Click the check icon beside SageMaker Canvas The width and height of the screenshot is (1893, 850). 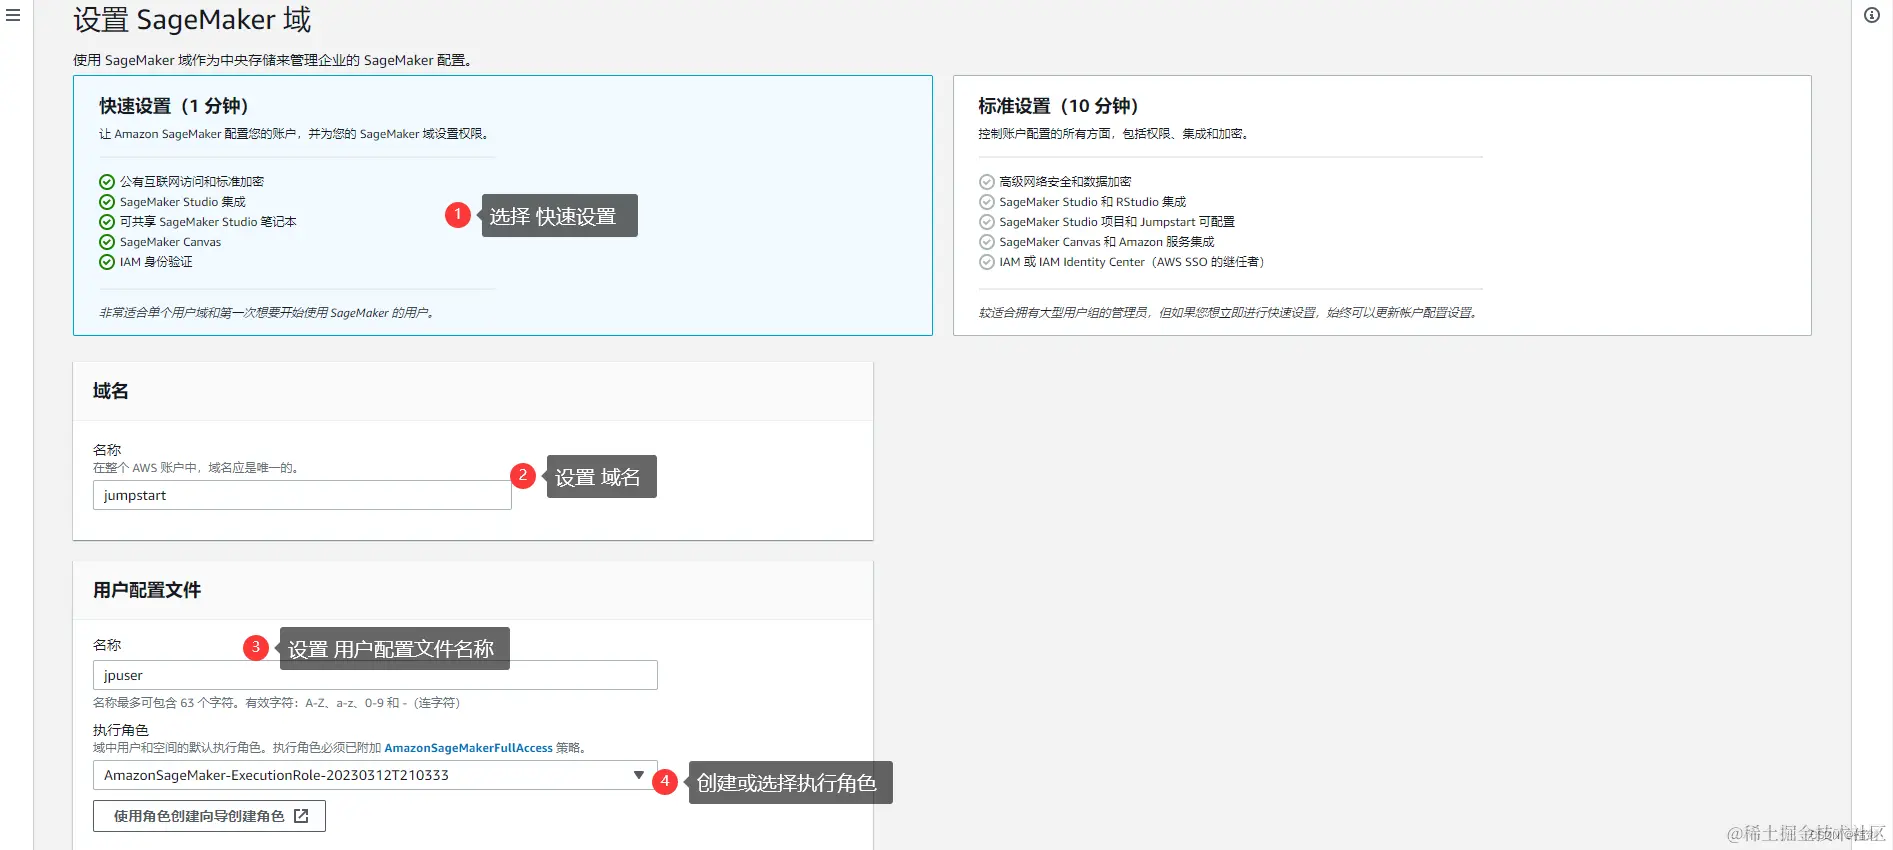coord(107,242)
